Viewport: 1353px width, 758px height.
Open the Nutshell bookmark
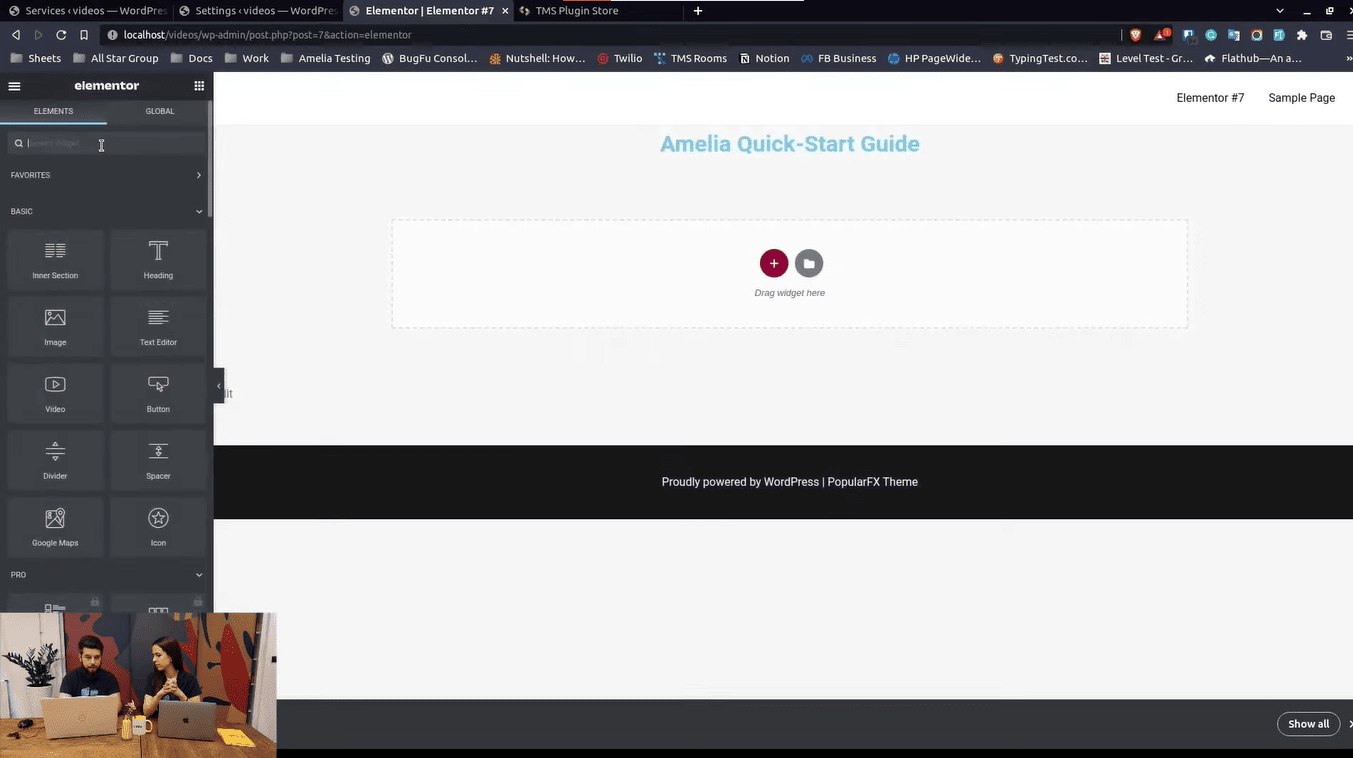(537, 58)
